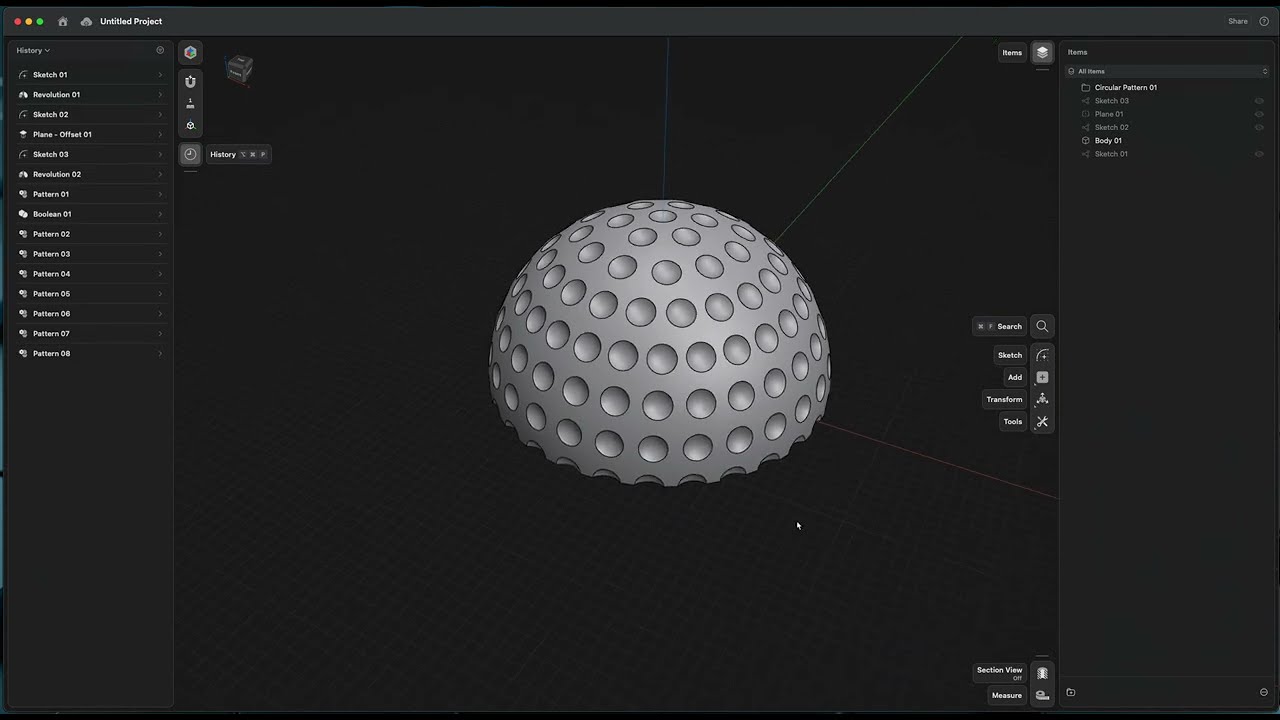Click the Plane - Offset 01 step icon
This screenshot has height=720, width=1280.
[23, 134]
